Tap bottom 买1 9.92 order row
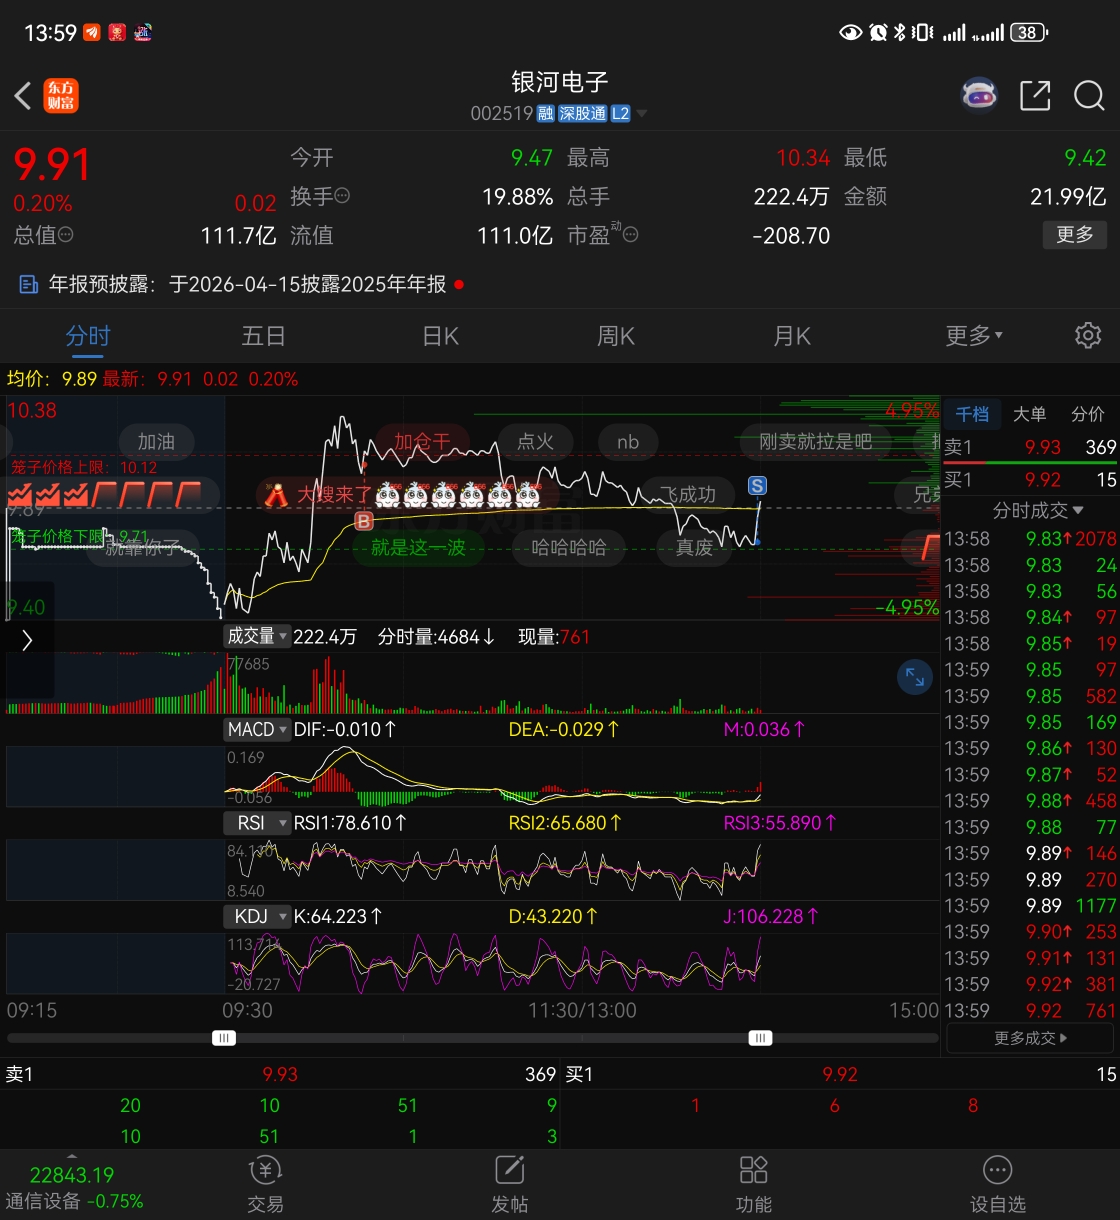Image resolution: width=1120 pixels, height=1220 pixels. (840, 1074)
